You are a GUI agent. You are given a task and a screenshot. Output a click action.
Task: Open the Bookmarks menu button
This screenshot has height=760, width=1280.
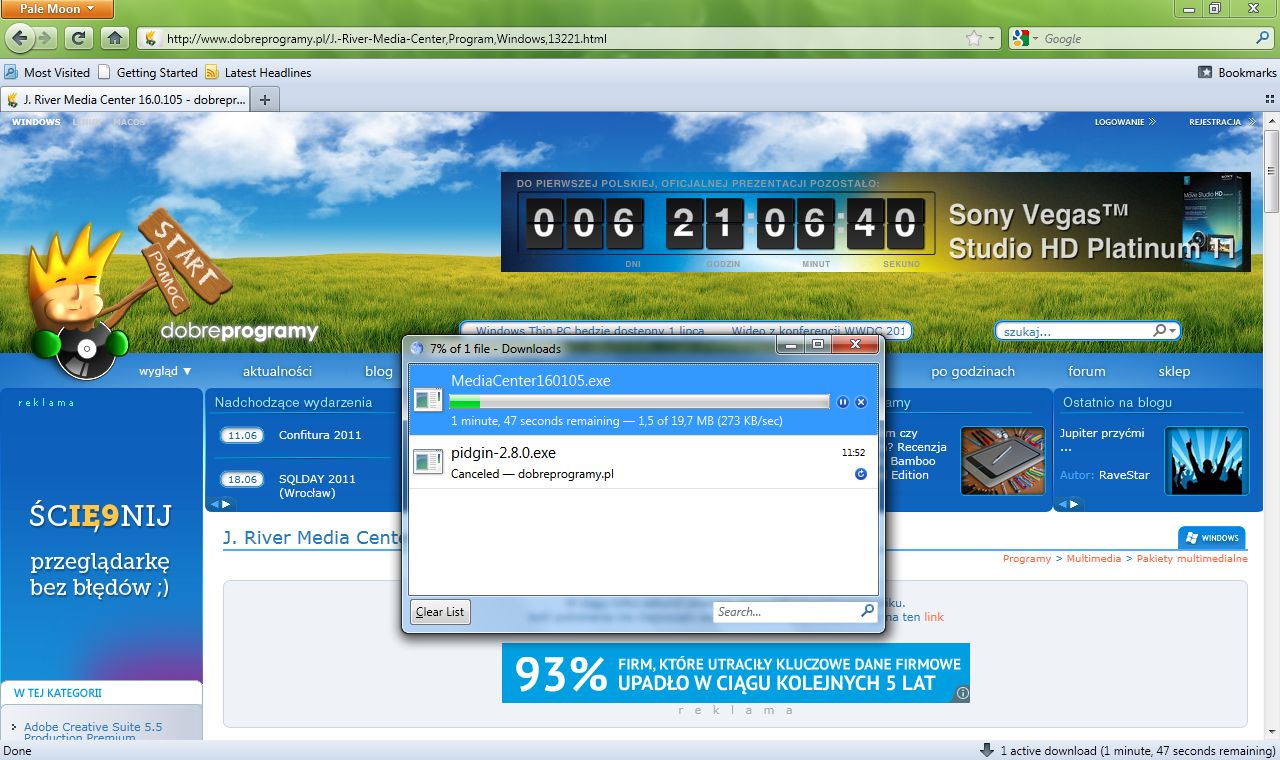tap(1237, 72)
